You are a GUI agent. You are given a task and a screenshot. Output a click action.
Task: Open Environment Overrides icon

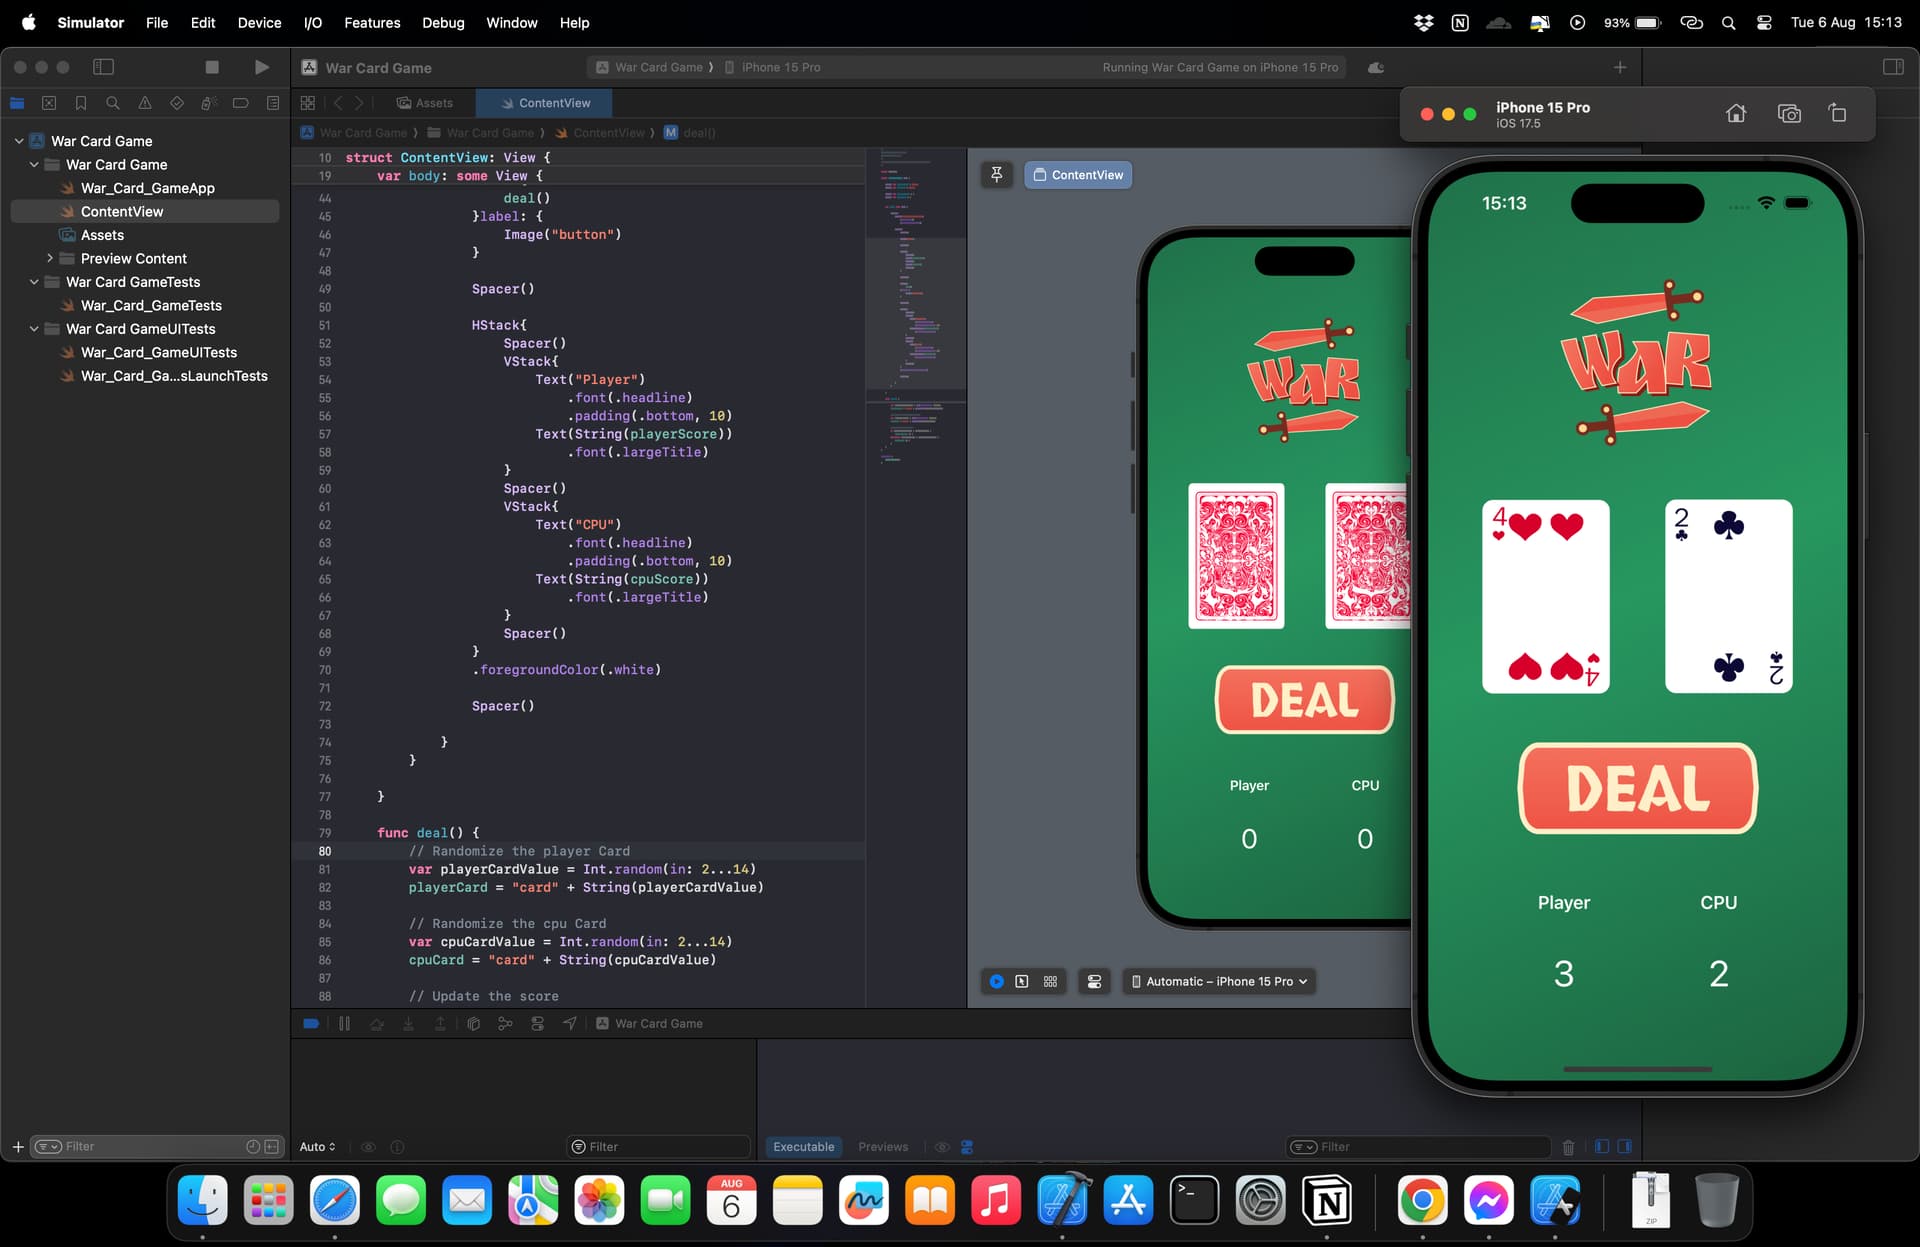click(x=537, y=1024)
